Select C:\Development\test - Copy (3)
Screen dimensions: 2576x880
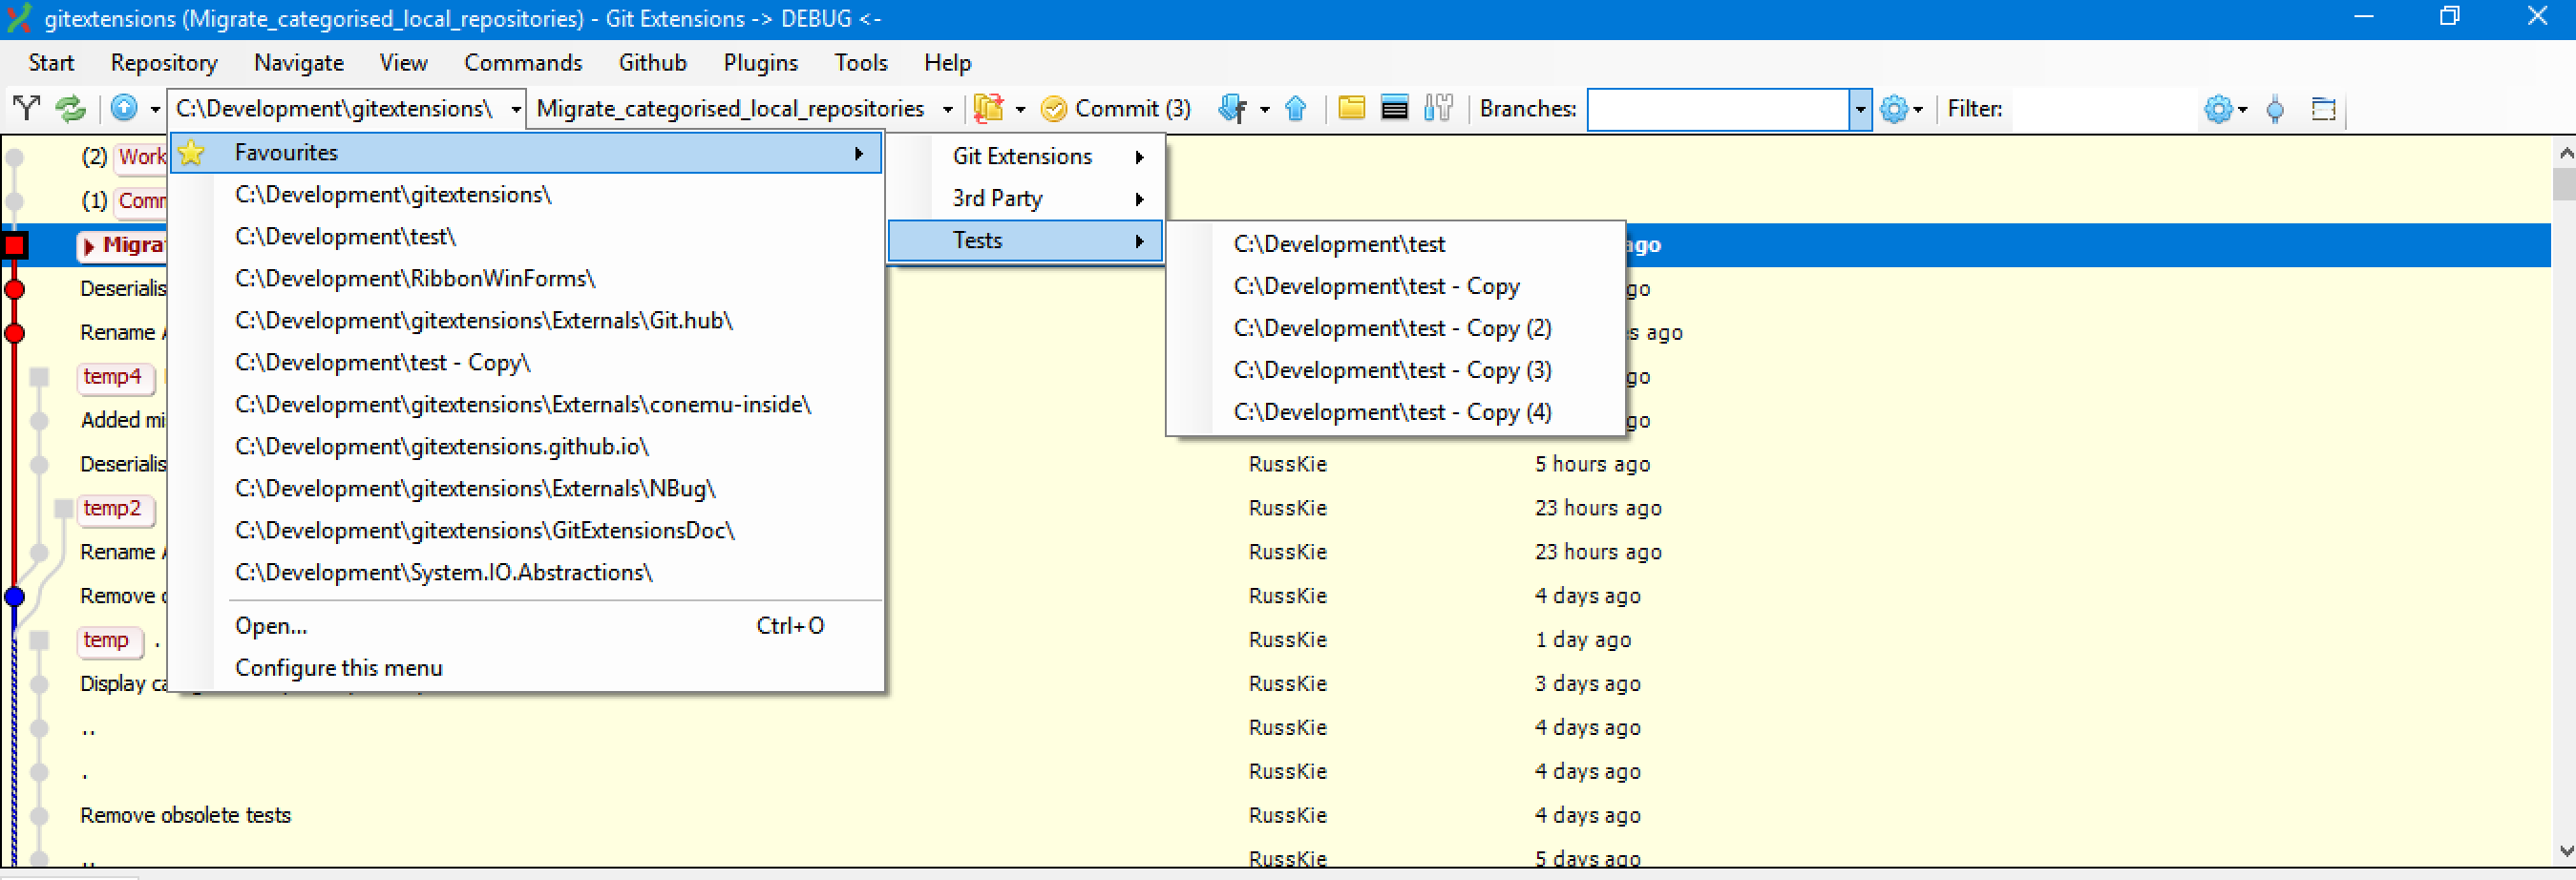(1392, 370)
